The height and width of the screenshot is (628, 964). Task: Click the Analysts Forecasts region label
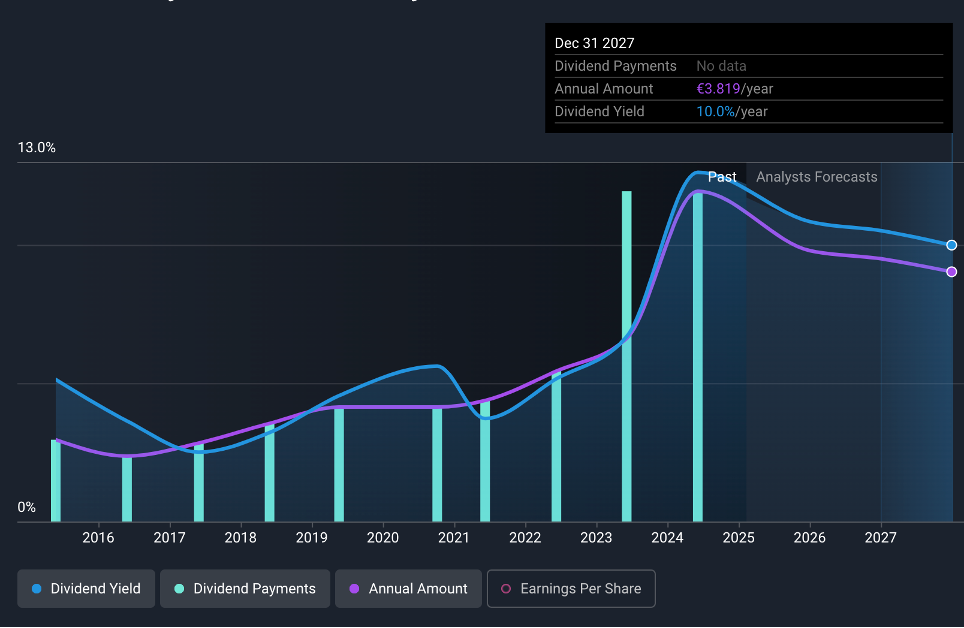(x=816, y=177)
